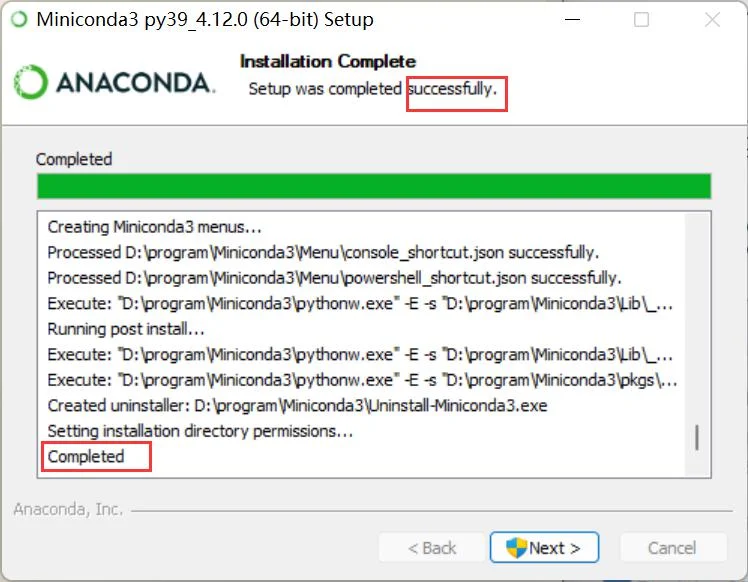
Task: Proceed with the Next button
Action: 544,548
